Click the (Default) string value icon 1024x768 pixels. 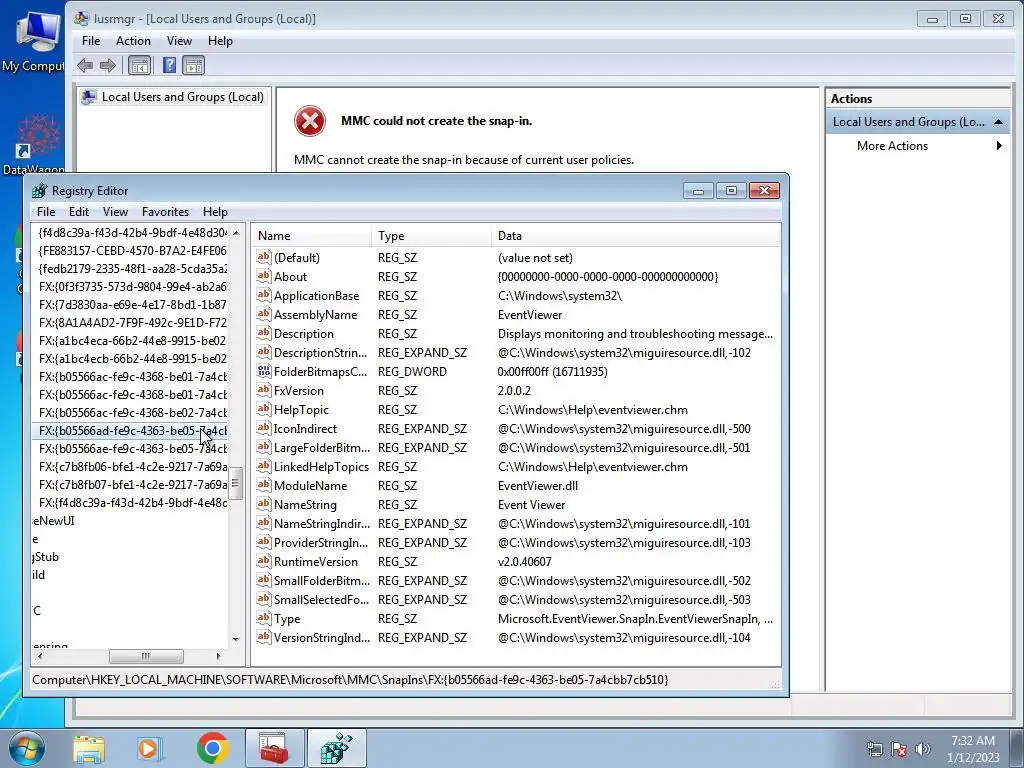tap(264, 257)
